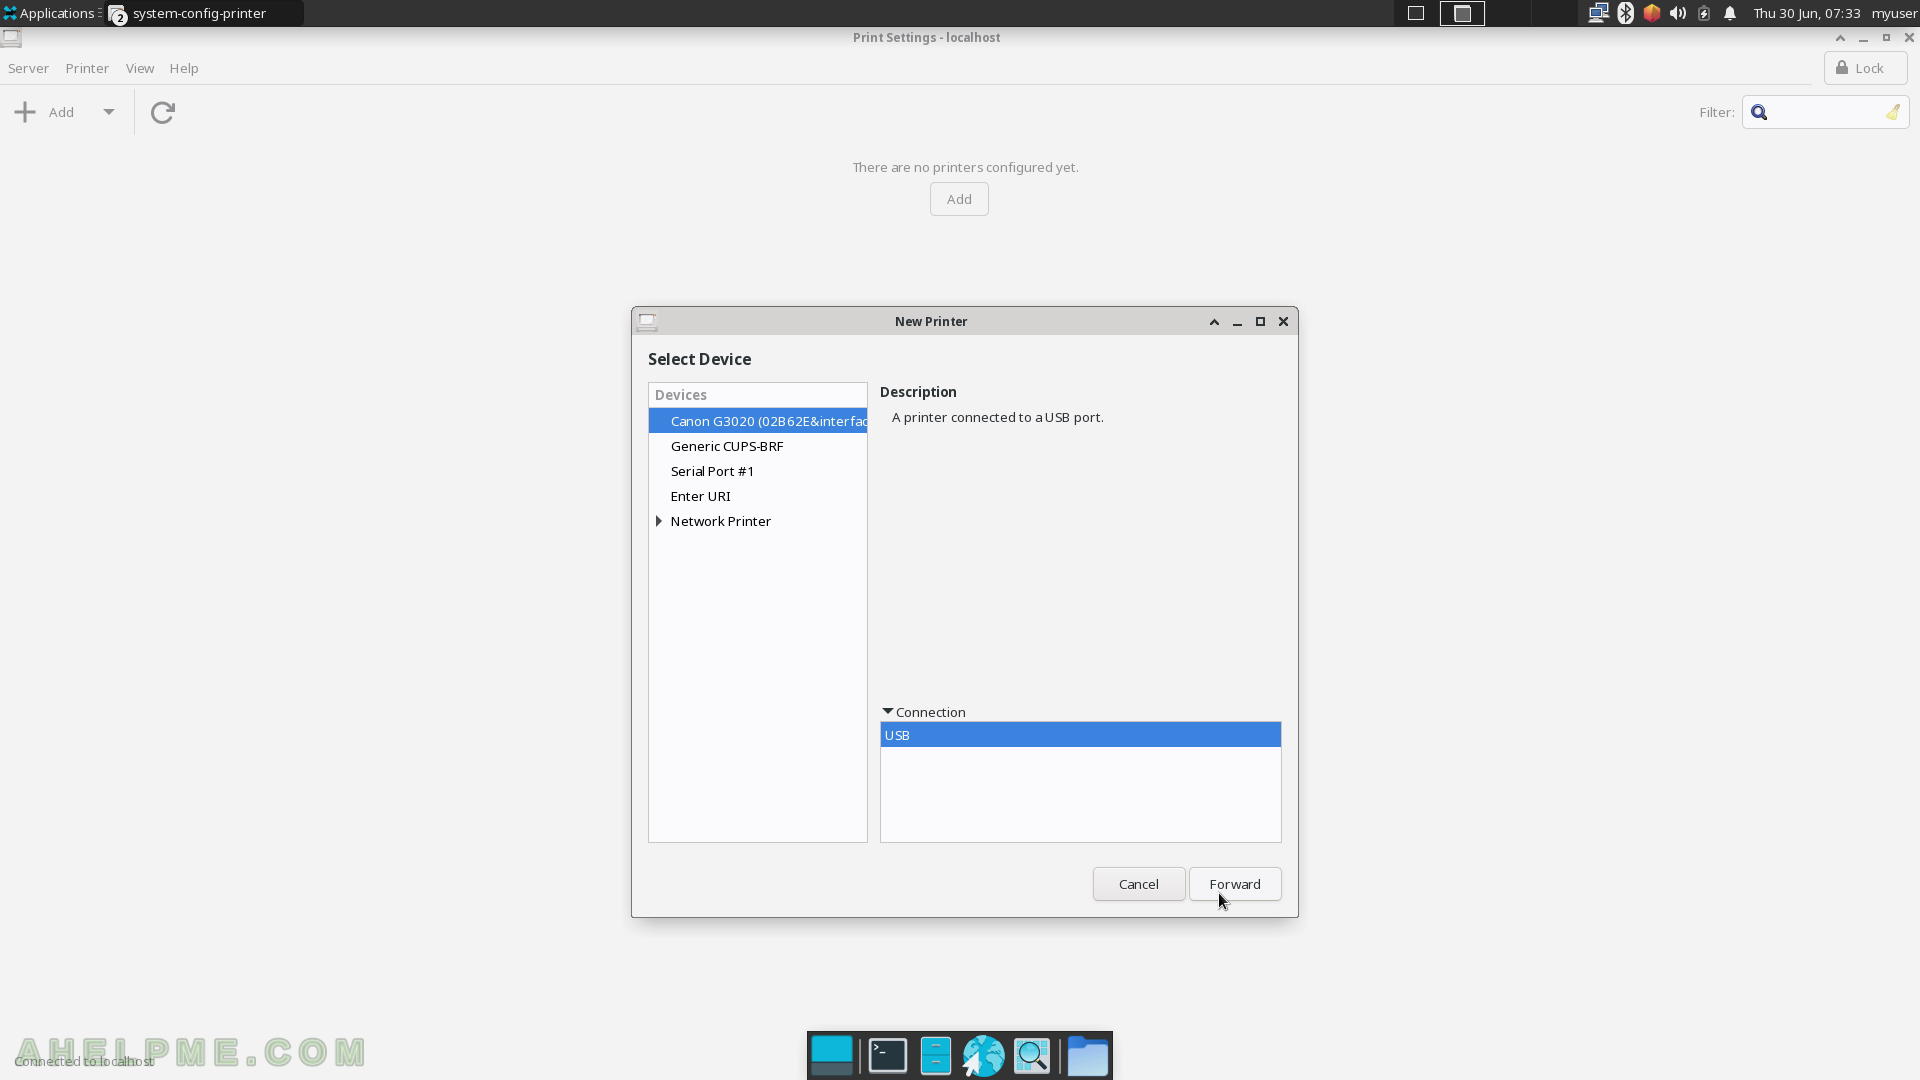Click the orange hexagon tray icon
This screenshot has width=1920, height=1080.
[x=1652, y=13]
